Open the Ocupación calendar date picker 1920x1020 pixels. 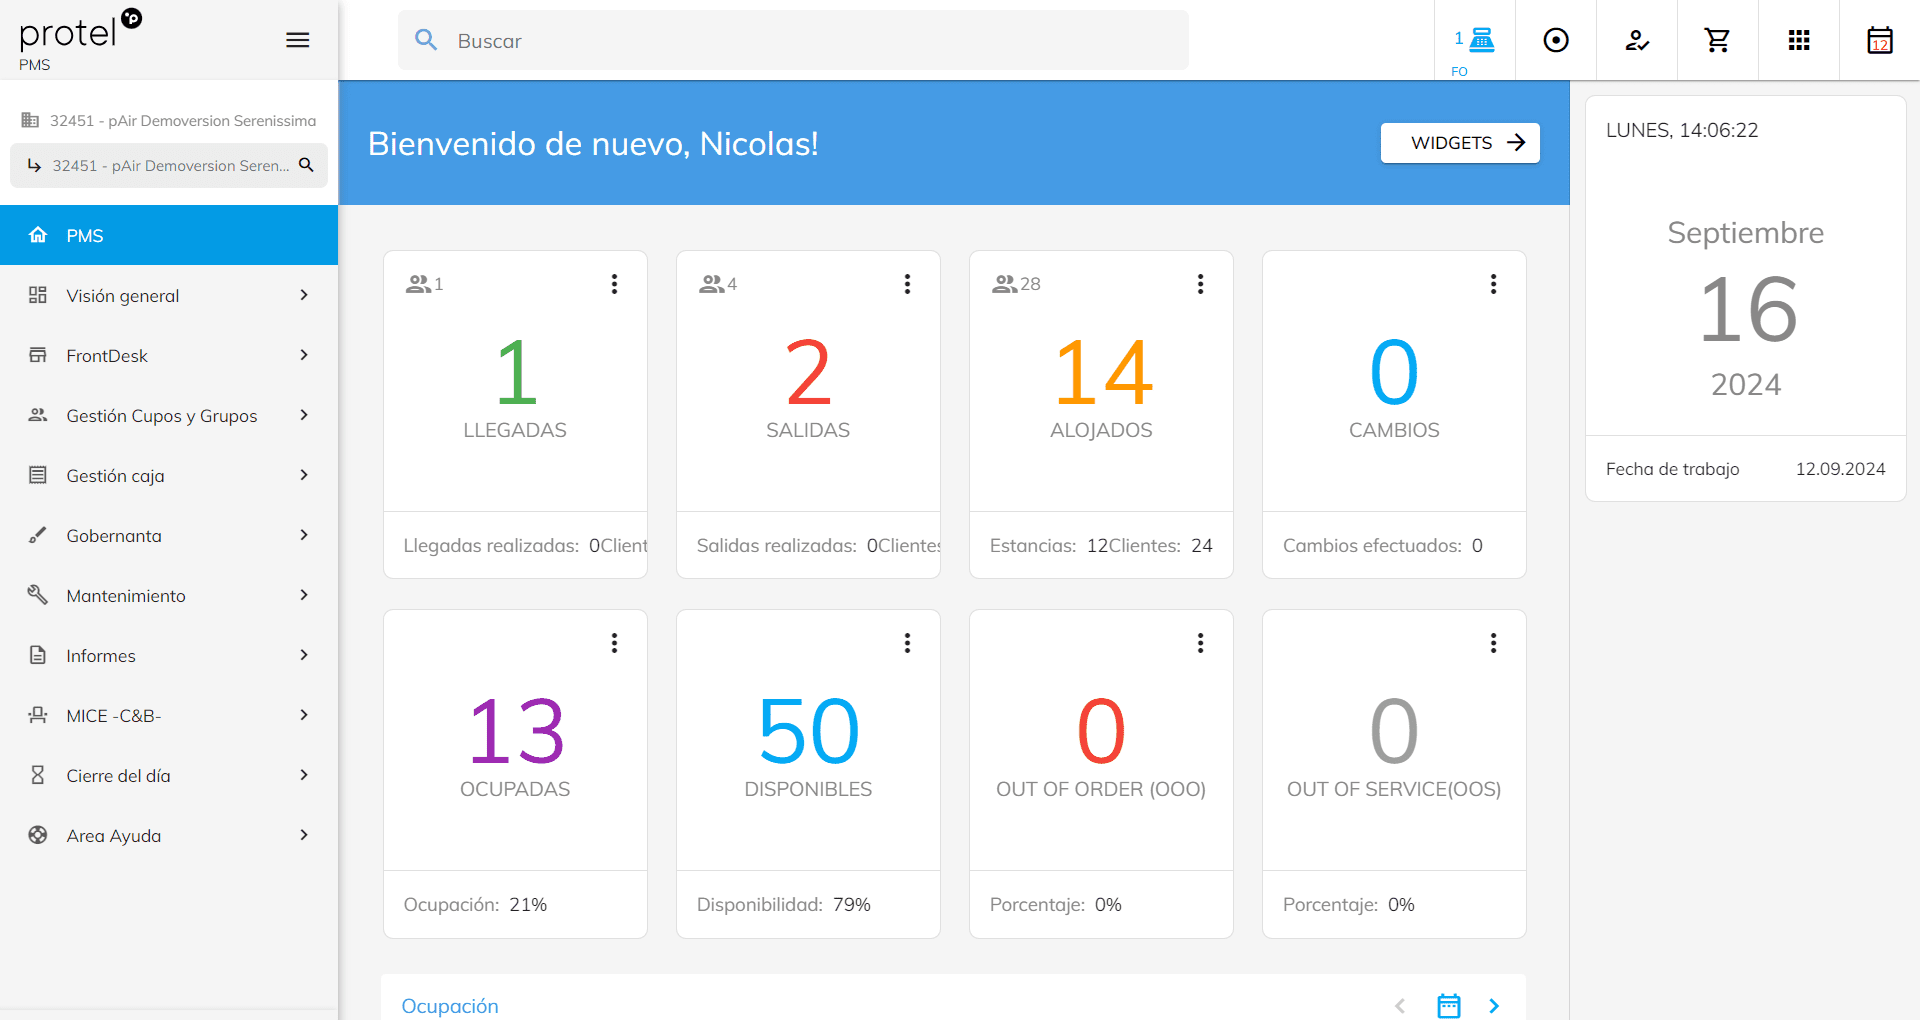1448,1005
